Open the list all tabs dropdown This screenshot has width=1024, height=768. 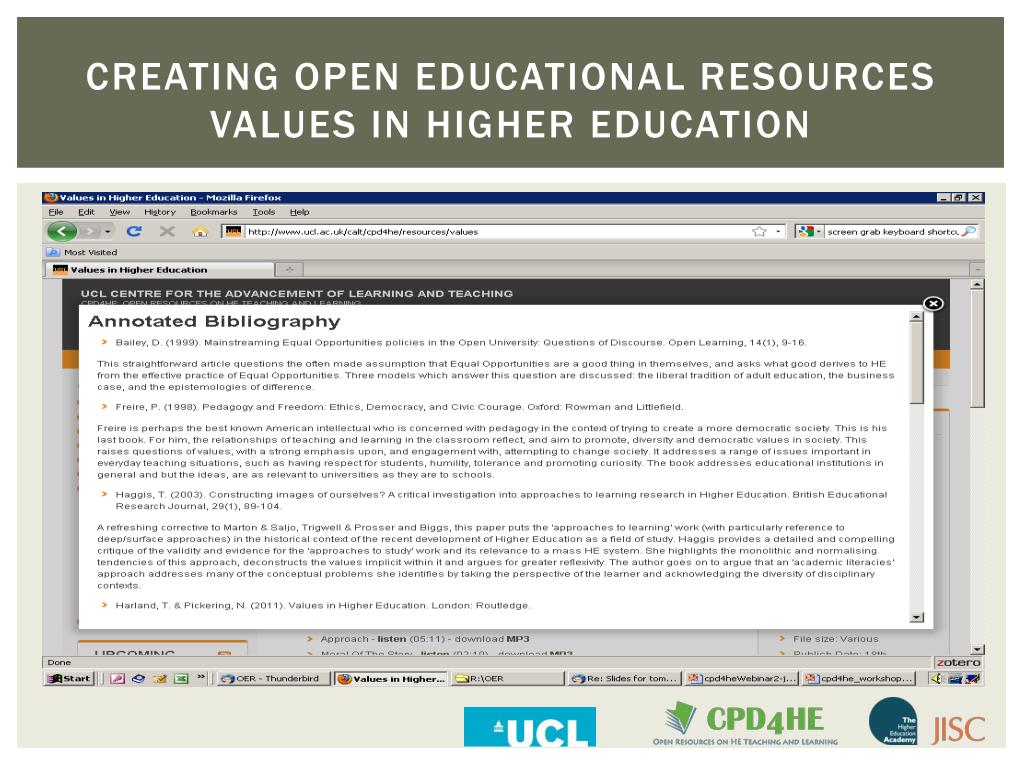click(977, 269)
